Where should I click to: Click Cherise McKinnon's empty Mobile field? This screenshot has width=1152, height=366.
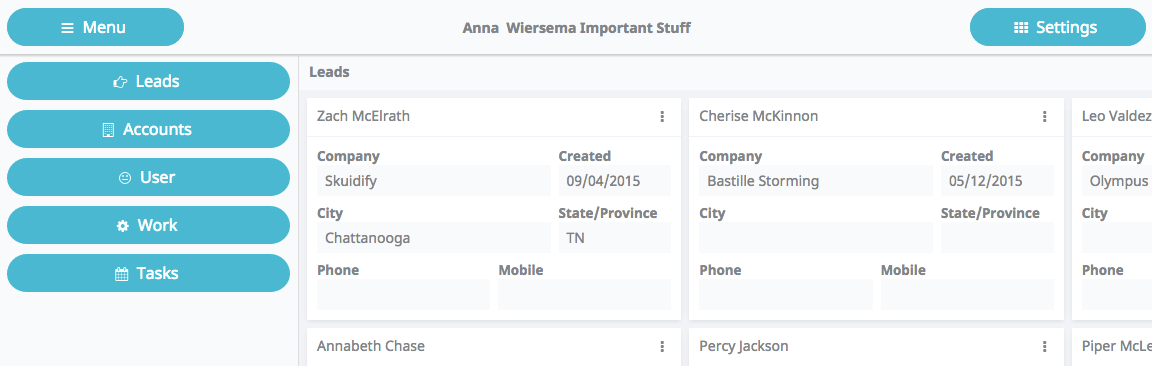968,295
